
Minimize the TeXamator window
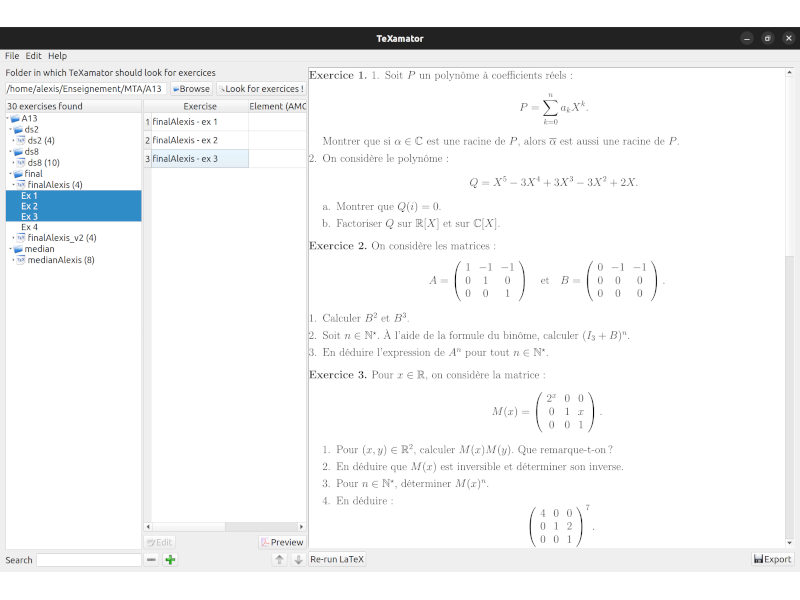(747, 38)
